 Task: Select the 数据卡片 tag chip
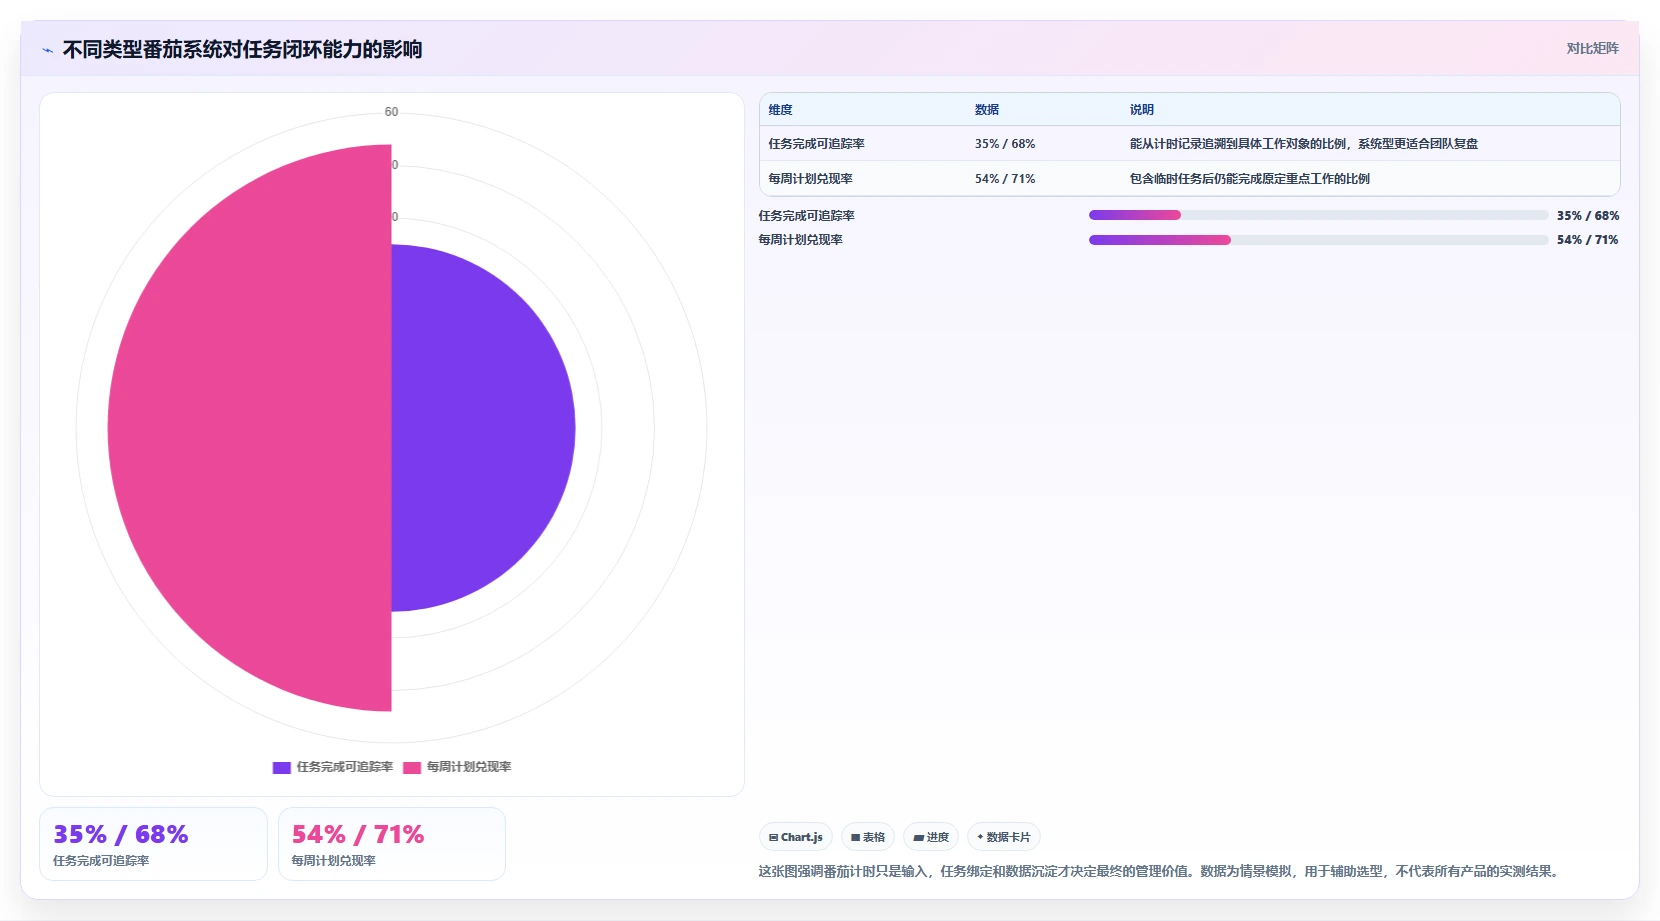click(x=1004, y=837)
